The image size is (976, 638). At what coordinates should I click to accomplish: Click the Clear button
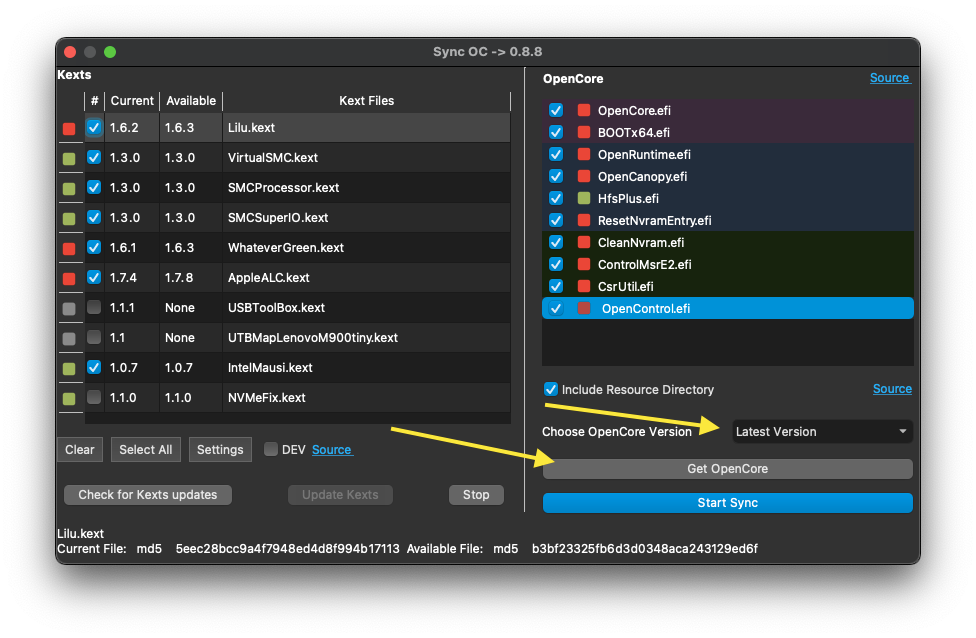click(80, 449)
